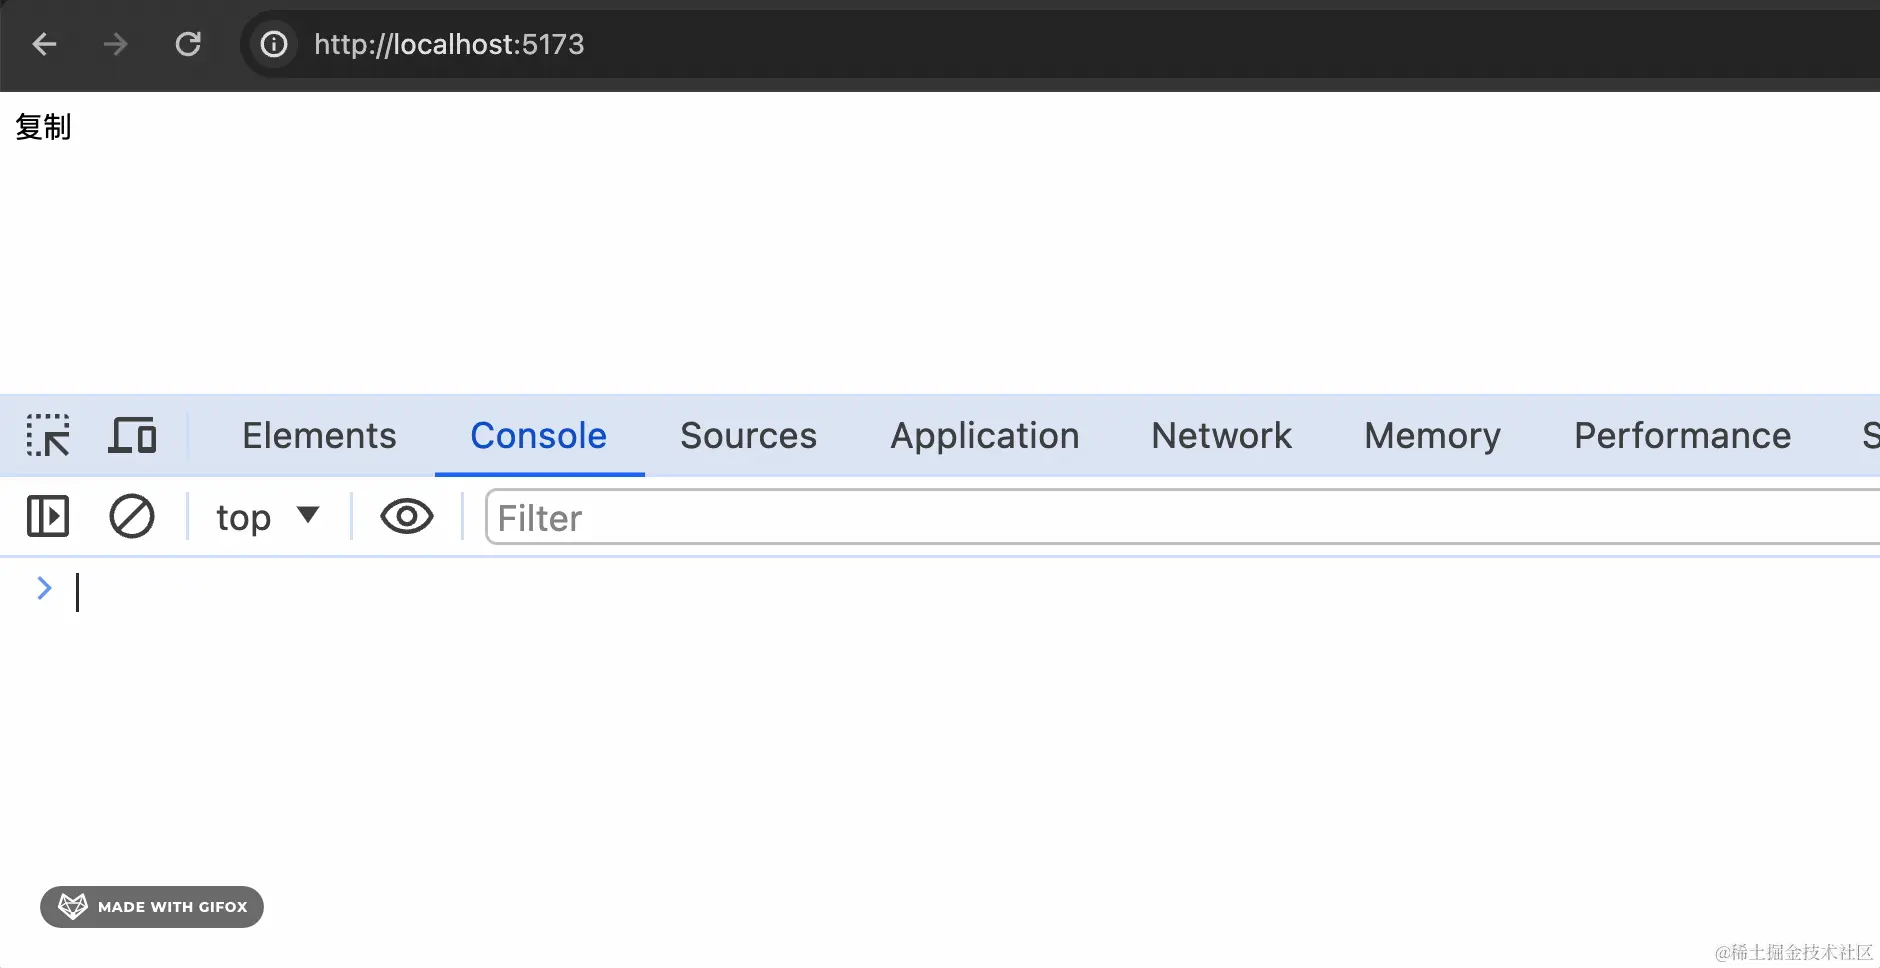Click the 复制 copy text button
The height and width of the screenshot is (968, 1880).
coord(43,127)
